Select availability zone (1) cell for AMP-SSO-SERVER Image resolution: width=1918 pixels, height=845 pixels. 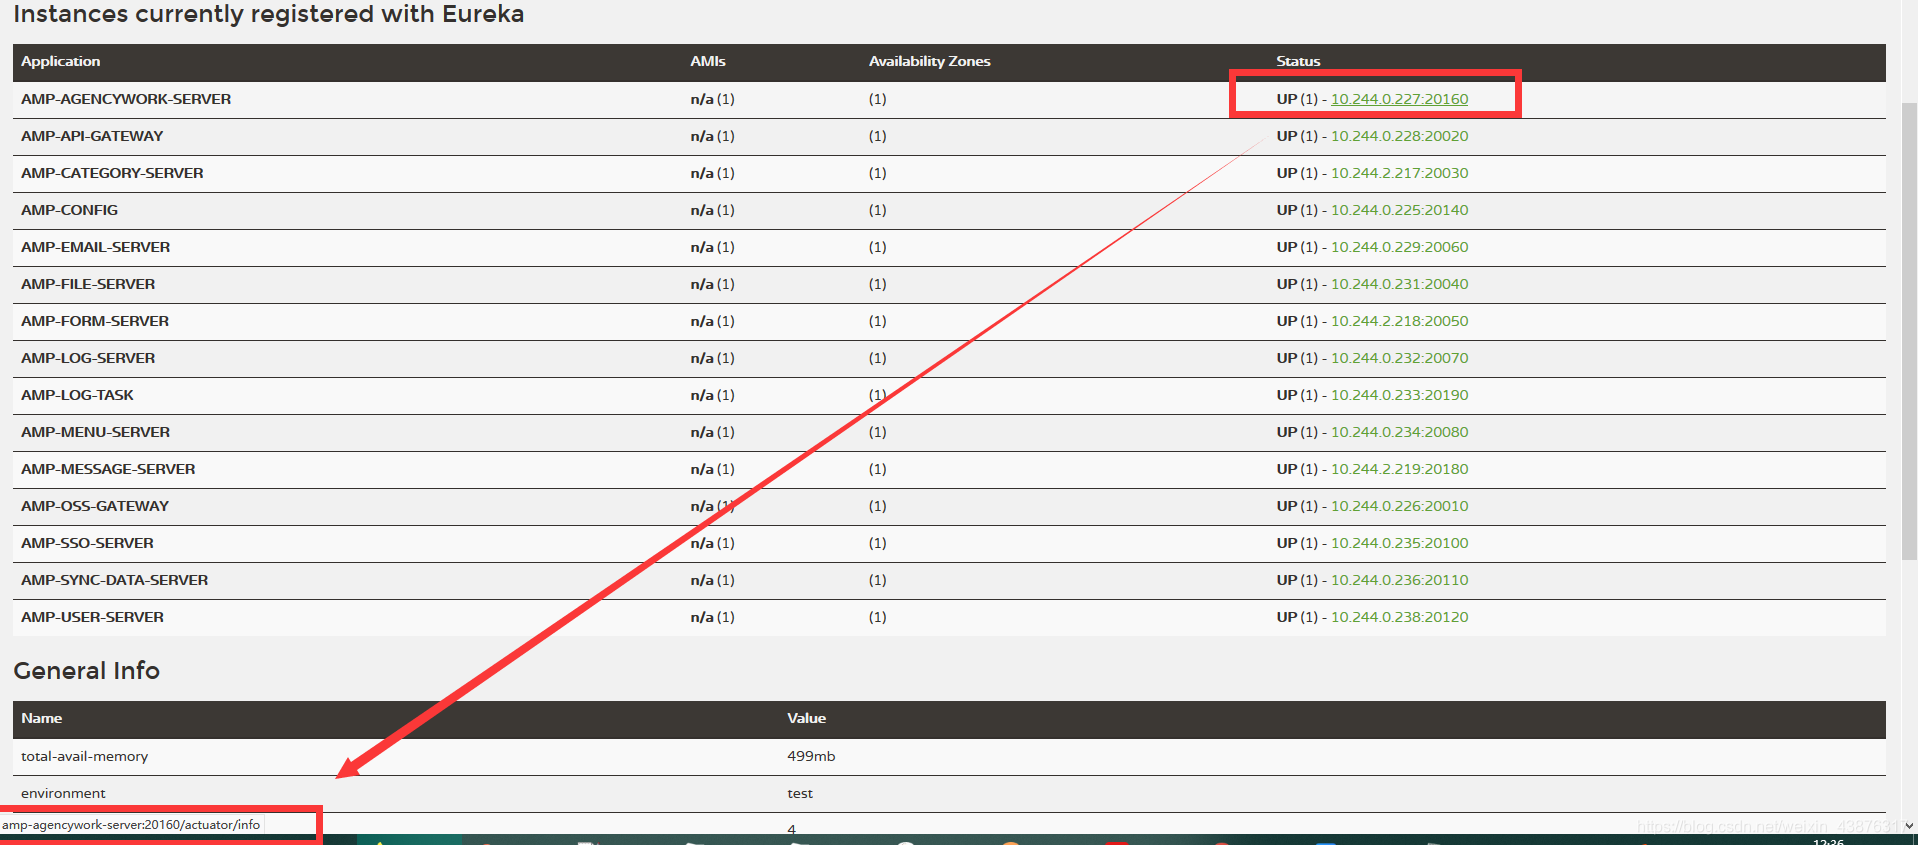click(877, 543)
